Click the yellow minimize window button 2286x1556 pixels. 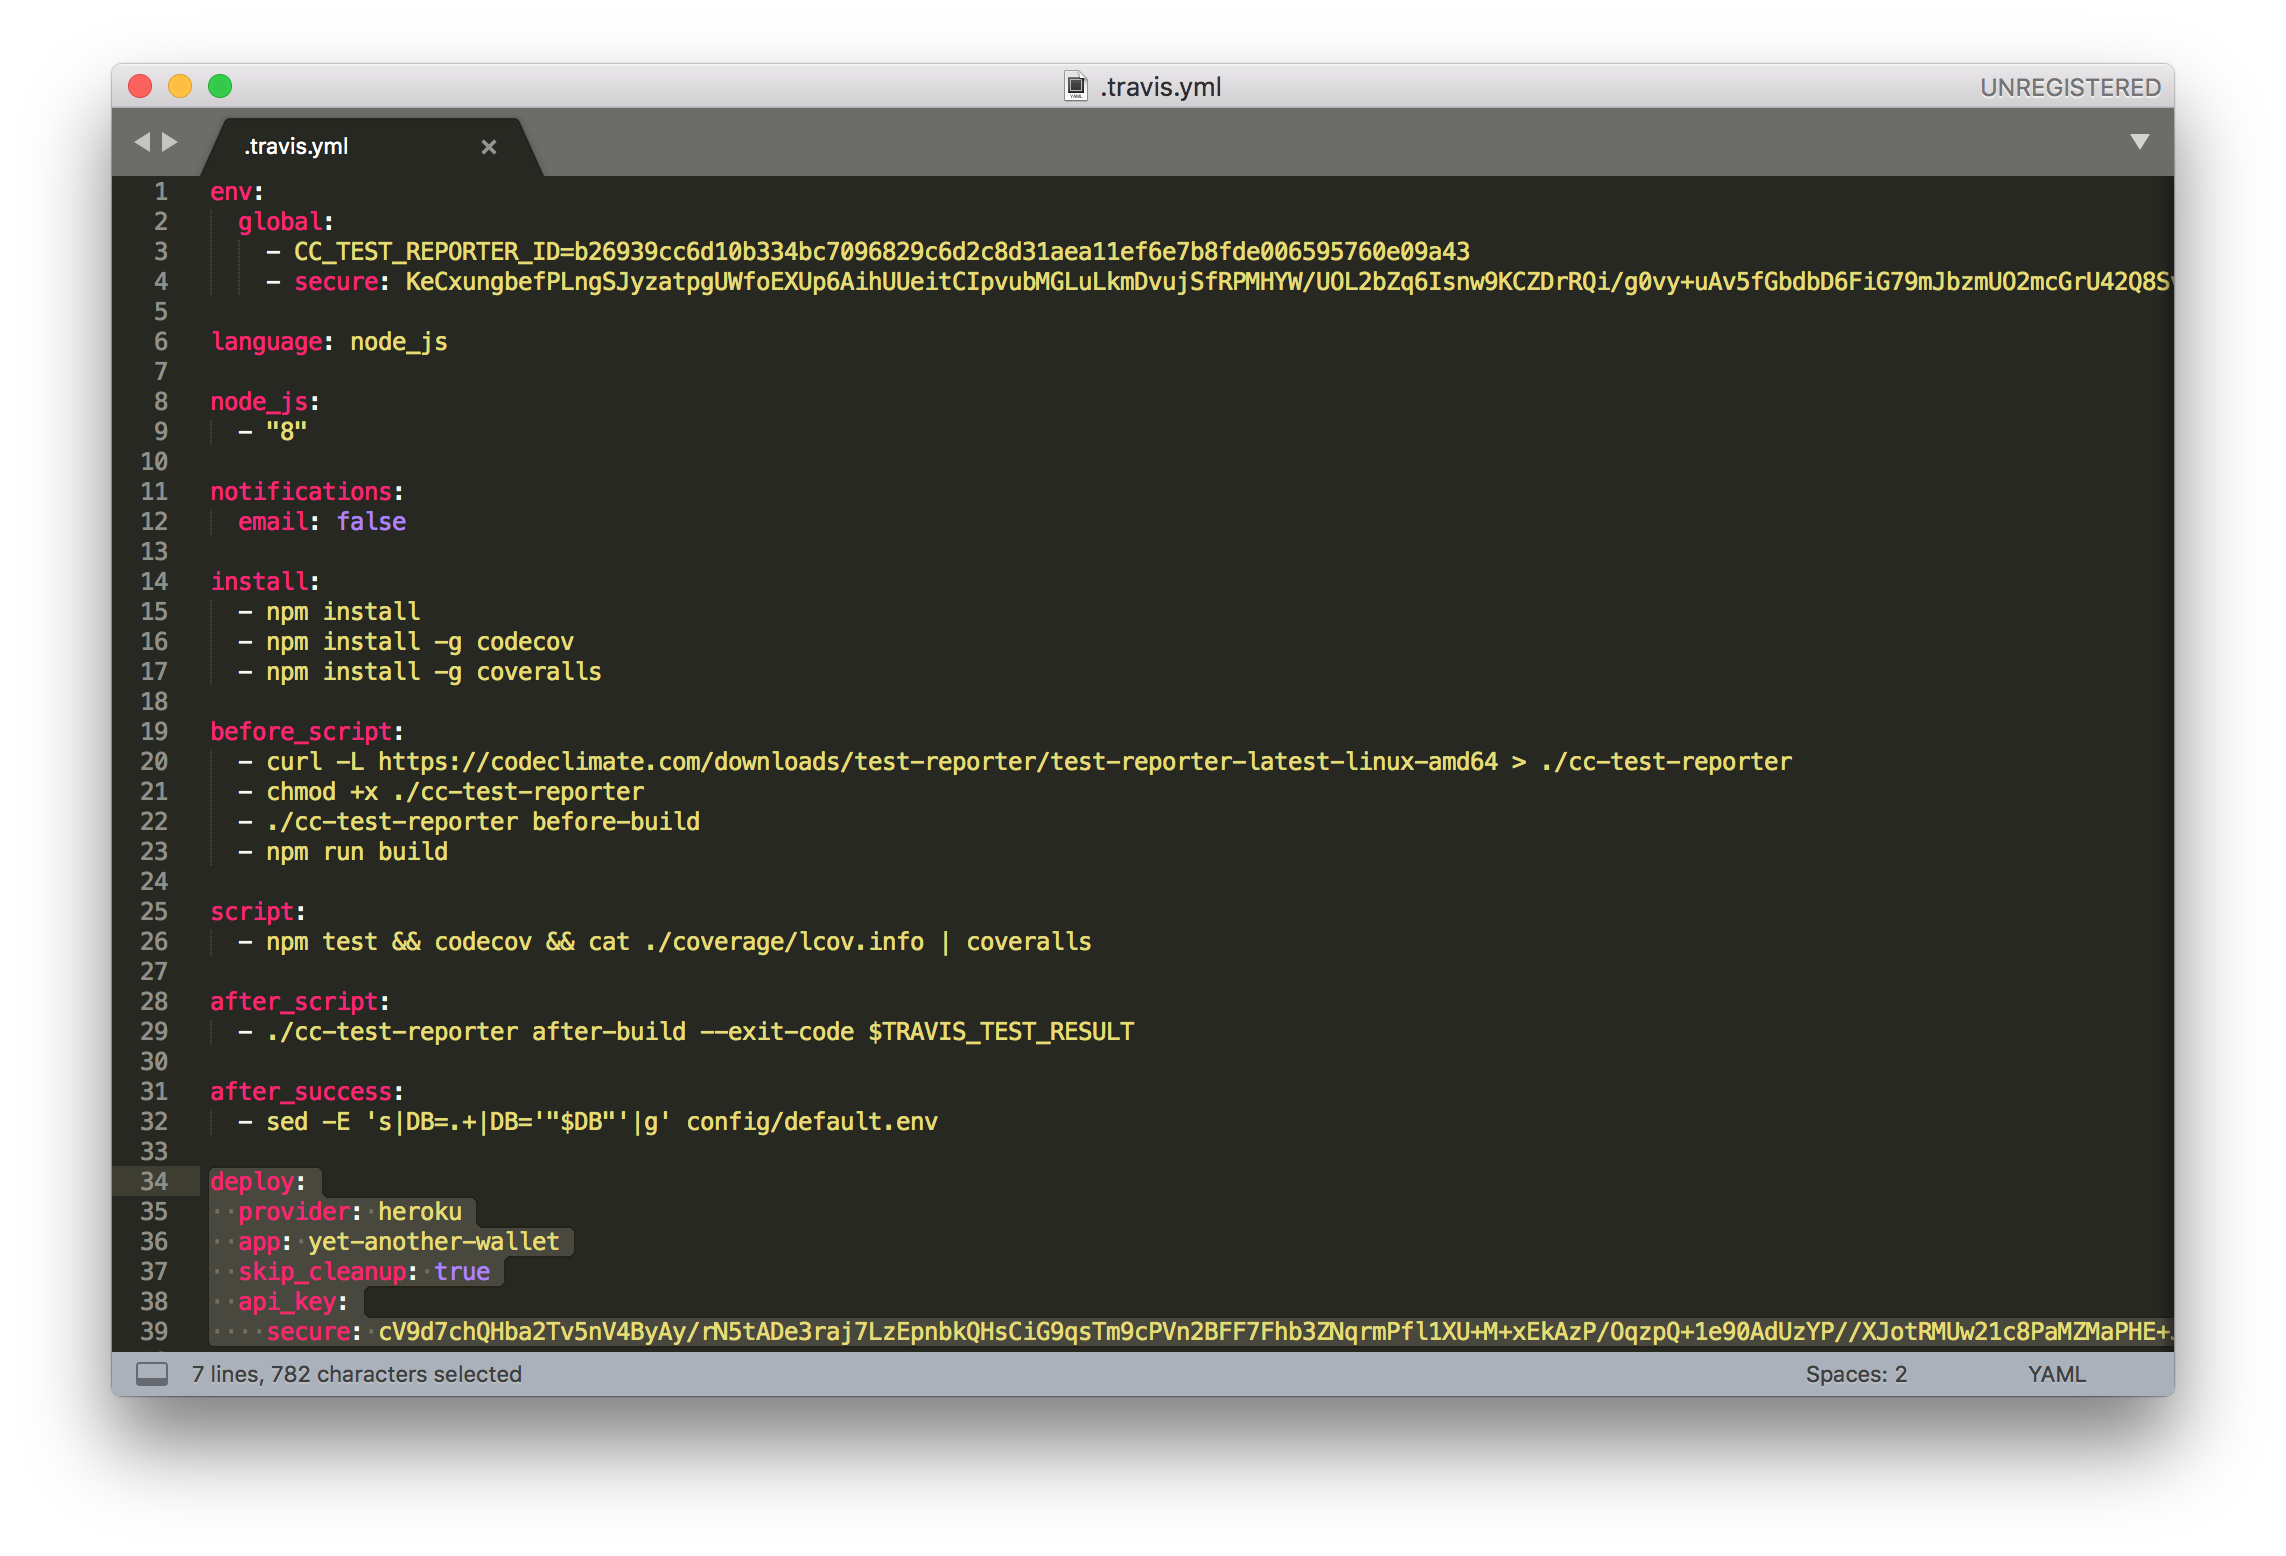[180, 87]
